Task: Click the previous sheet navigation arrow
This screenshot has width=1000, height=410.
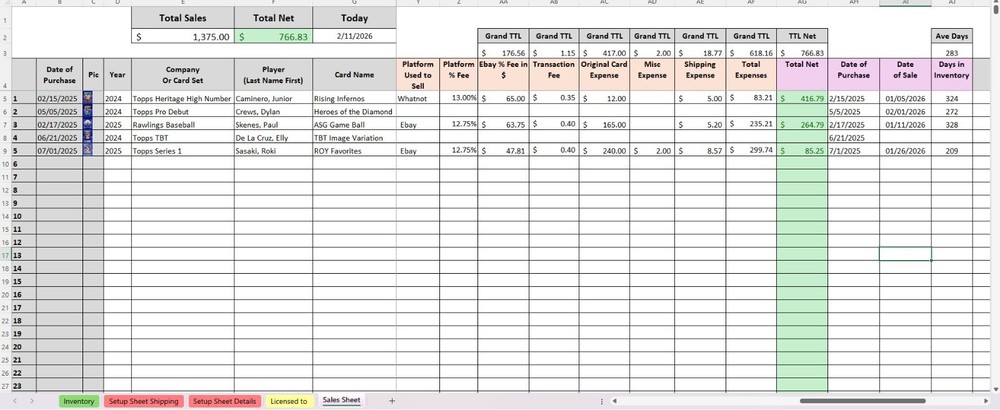Action: click(x=15, y=401)
